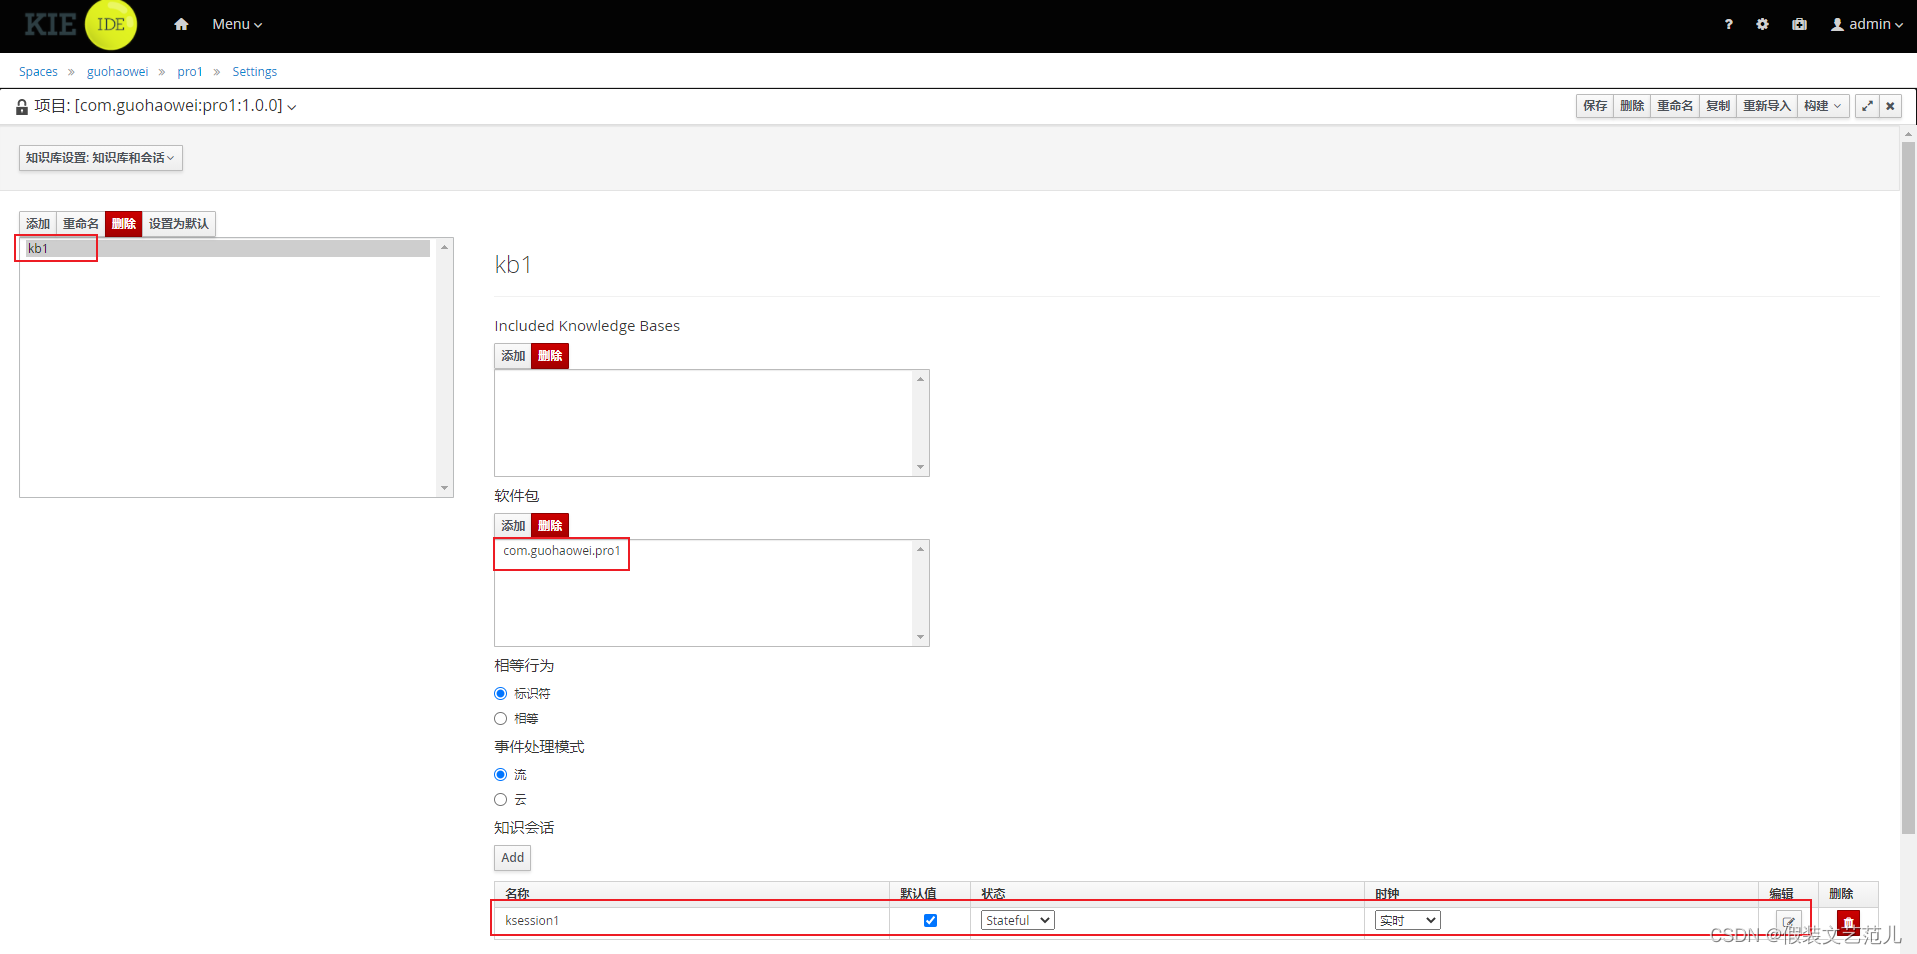Viewport: 1917px width, 954px height.
Task: Delete a software package with red 删除
Action: pos(550,526)
